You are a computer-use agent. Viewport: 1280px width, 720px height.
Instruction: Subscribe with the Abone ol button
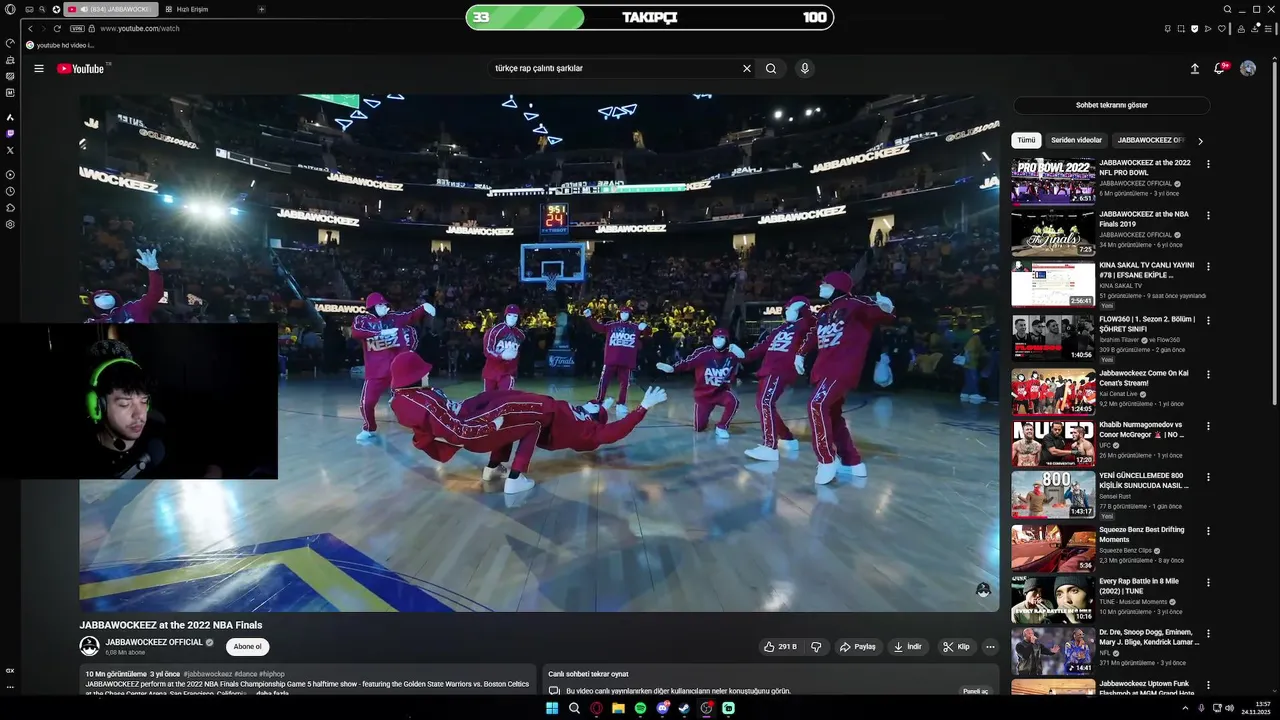247,647
